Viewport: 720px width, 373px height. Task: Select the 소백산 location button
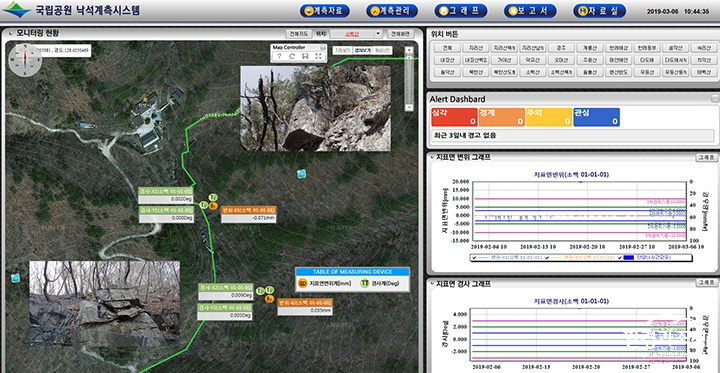tap(532, 72)
